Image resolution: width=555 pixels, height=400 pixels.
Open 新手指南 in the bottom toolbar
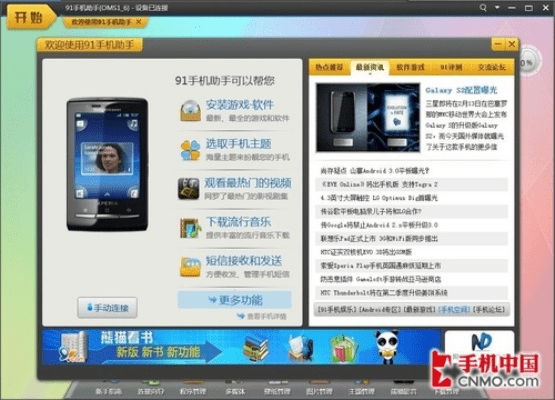(108, 392)
